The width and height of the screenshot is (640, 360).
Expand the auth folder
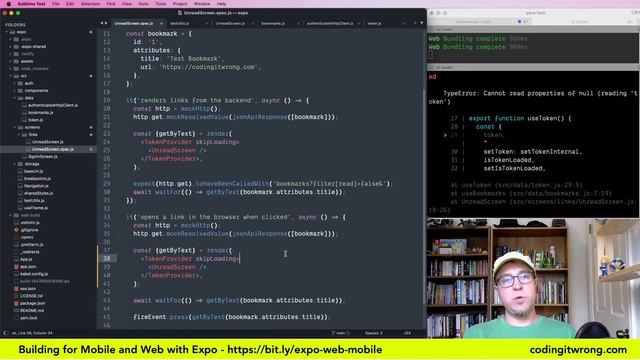pos(15,83)
